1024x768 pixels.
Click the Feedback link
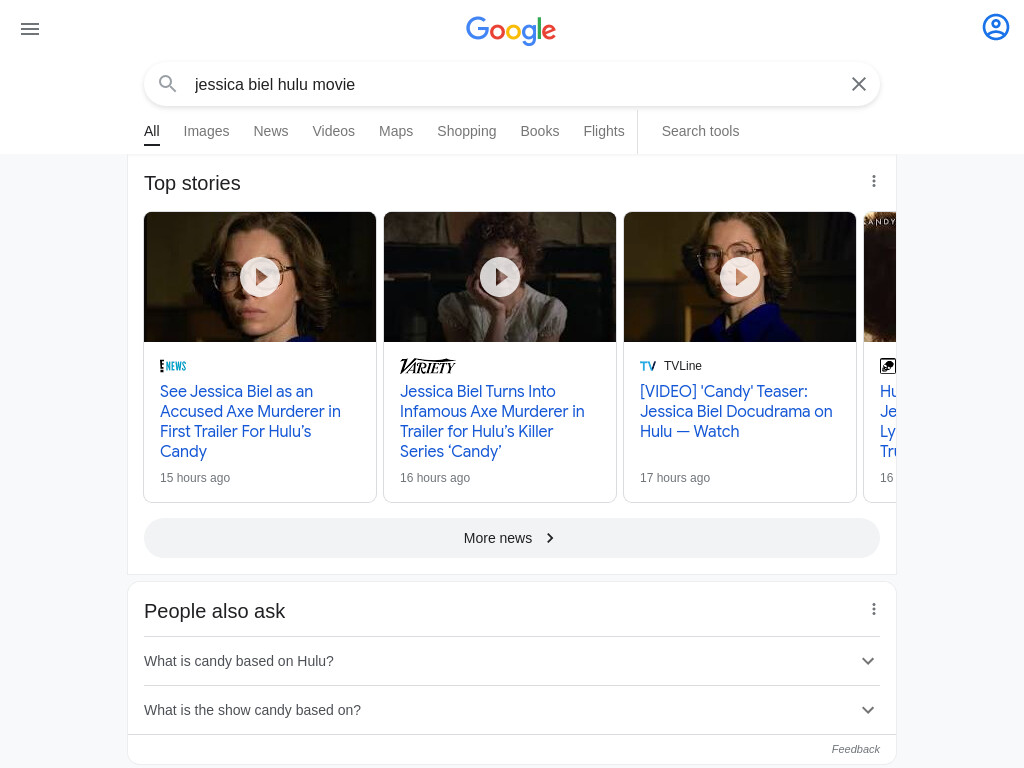coord(856,749)
